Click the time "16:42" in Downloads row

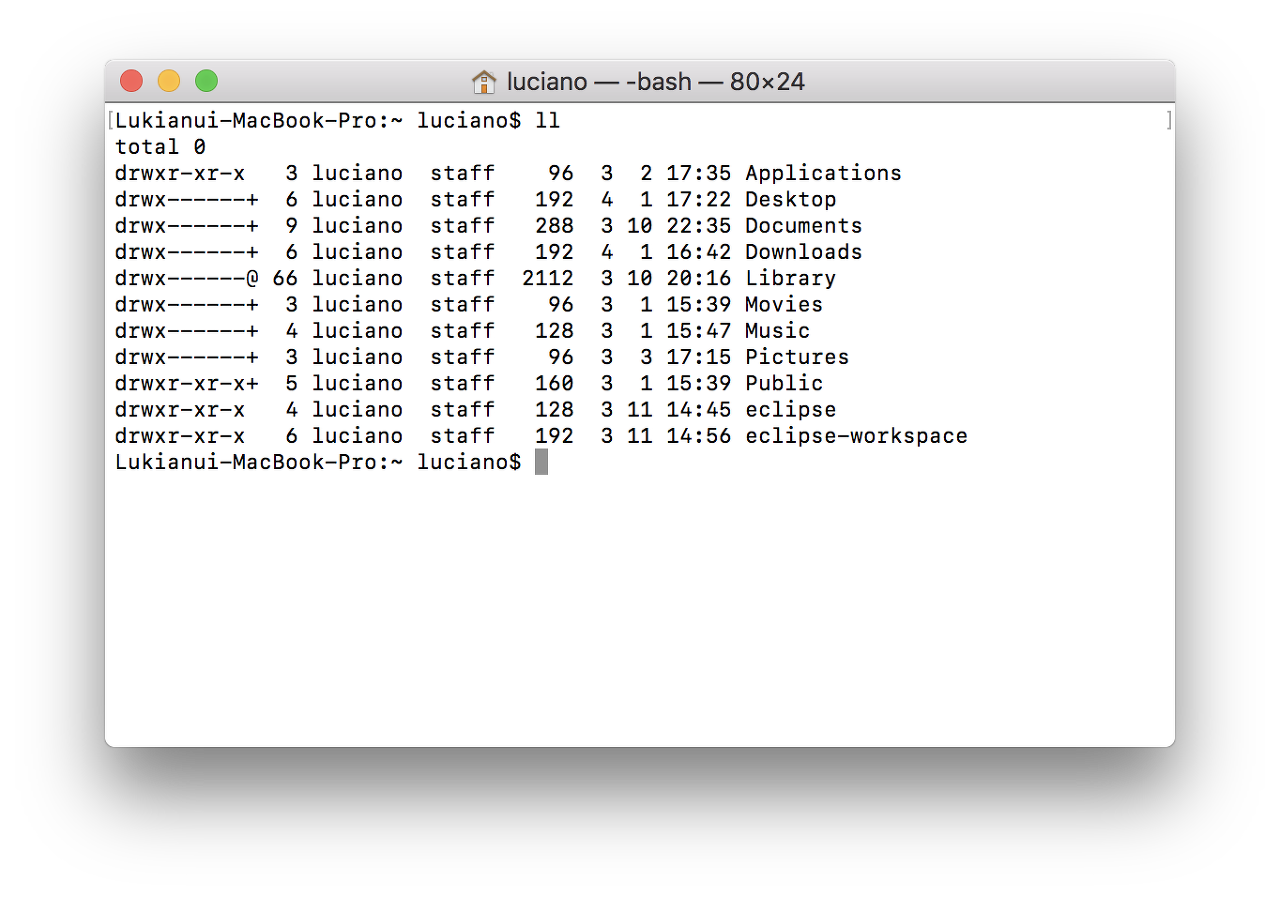699,252
